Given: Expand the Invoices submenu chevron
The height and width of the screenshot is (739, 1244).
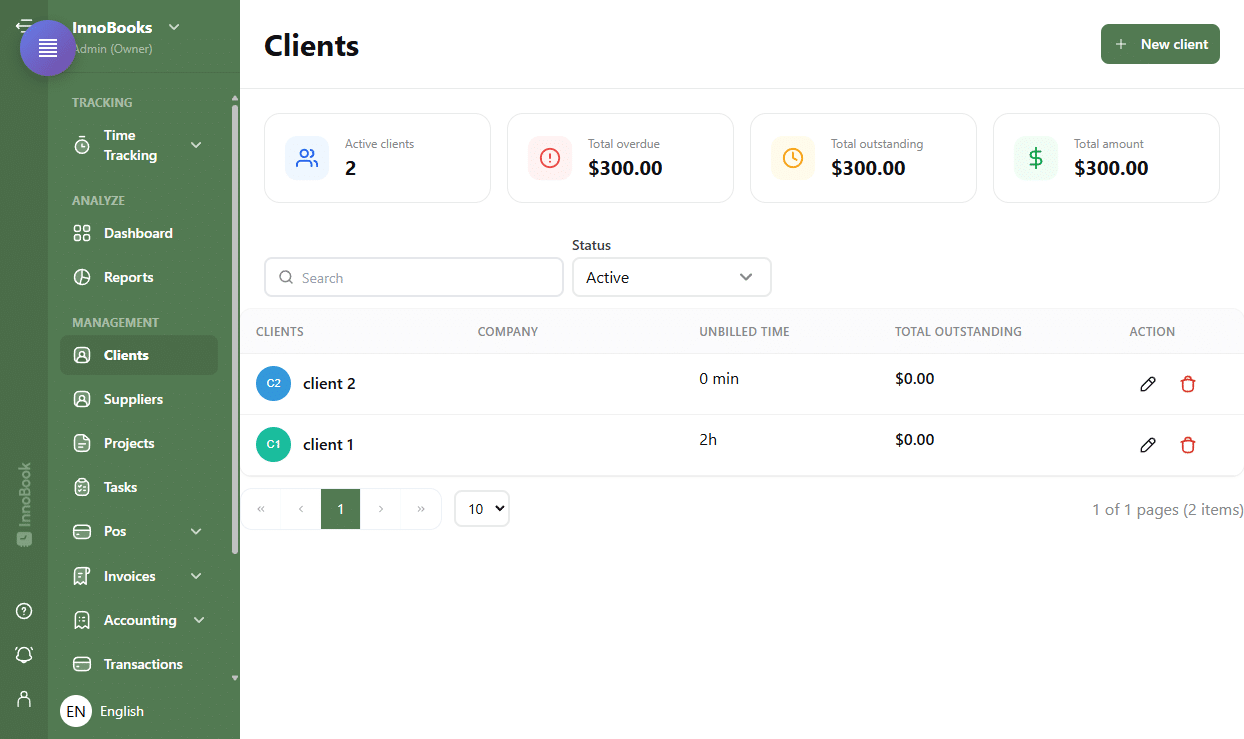Looking at the screenshot, I should pyautogui.click(x=196, y=576).
